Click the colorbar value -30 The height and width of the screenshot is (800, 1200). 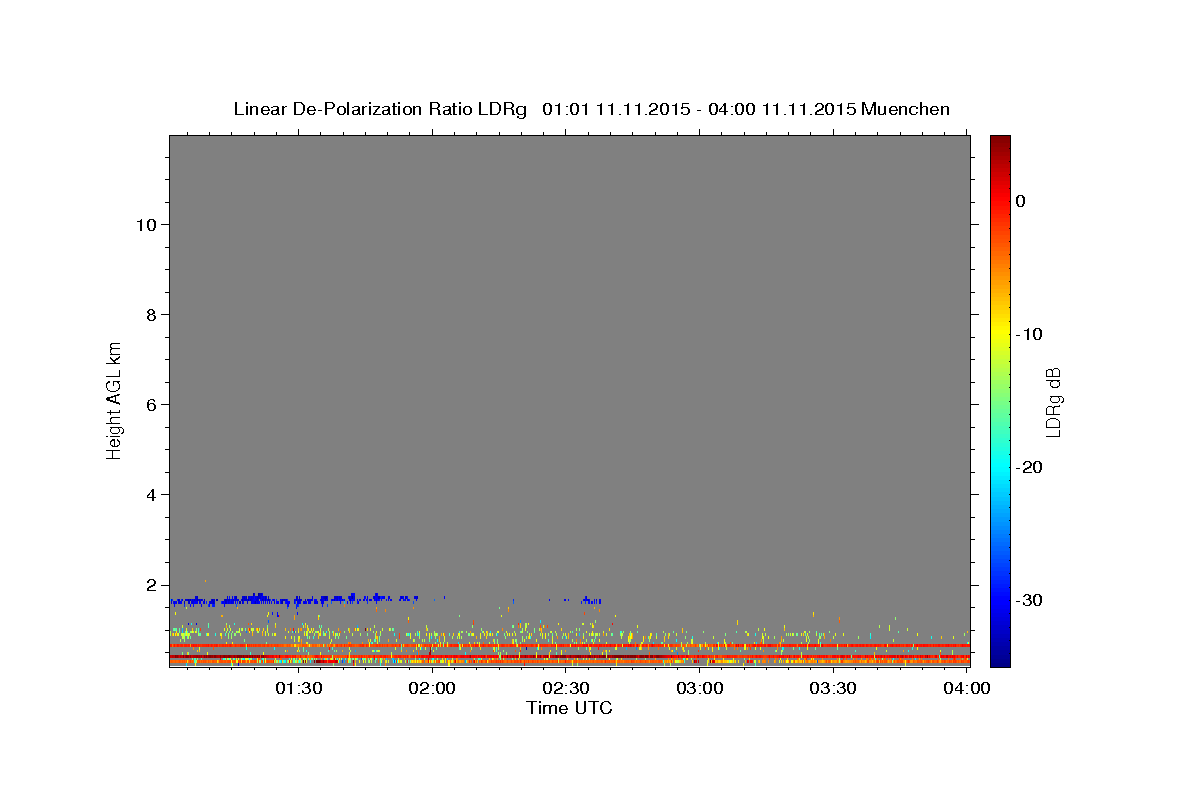tap(1030, 600)
